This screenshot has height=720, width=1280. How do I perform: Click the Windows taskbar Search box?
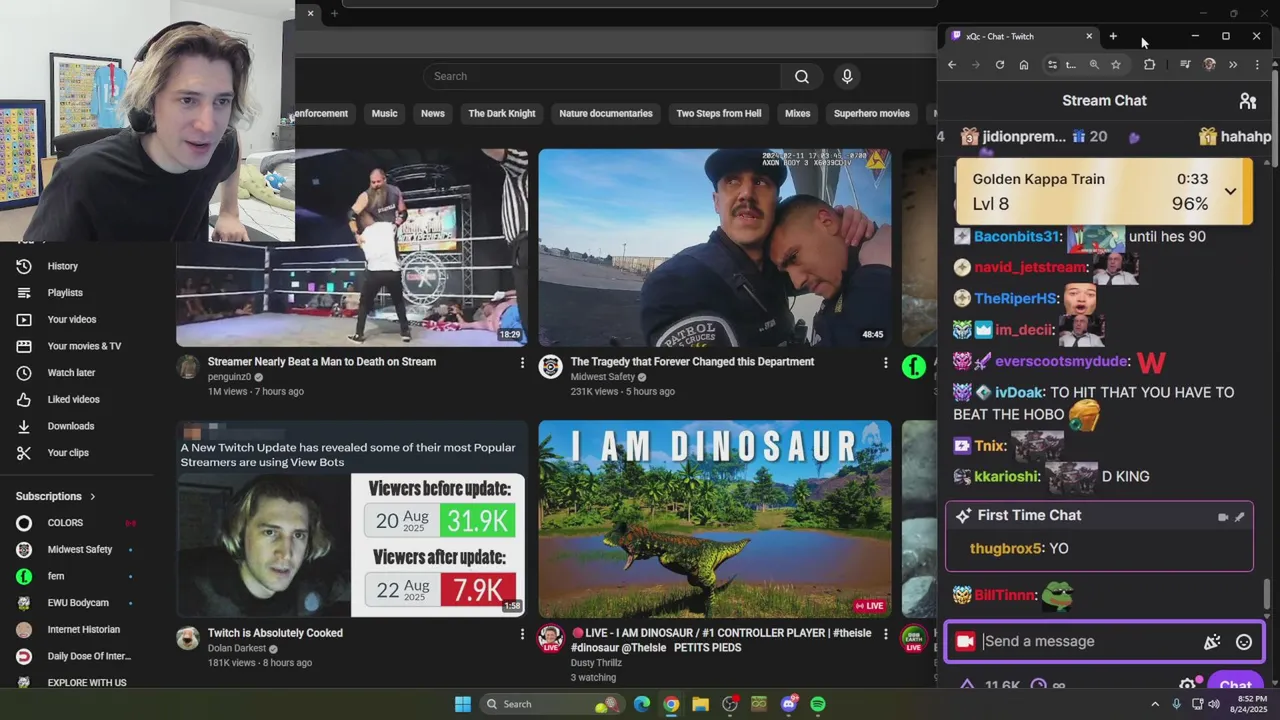pyautogui.click(x=551, y=704)
